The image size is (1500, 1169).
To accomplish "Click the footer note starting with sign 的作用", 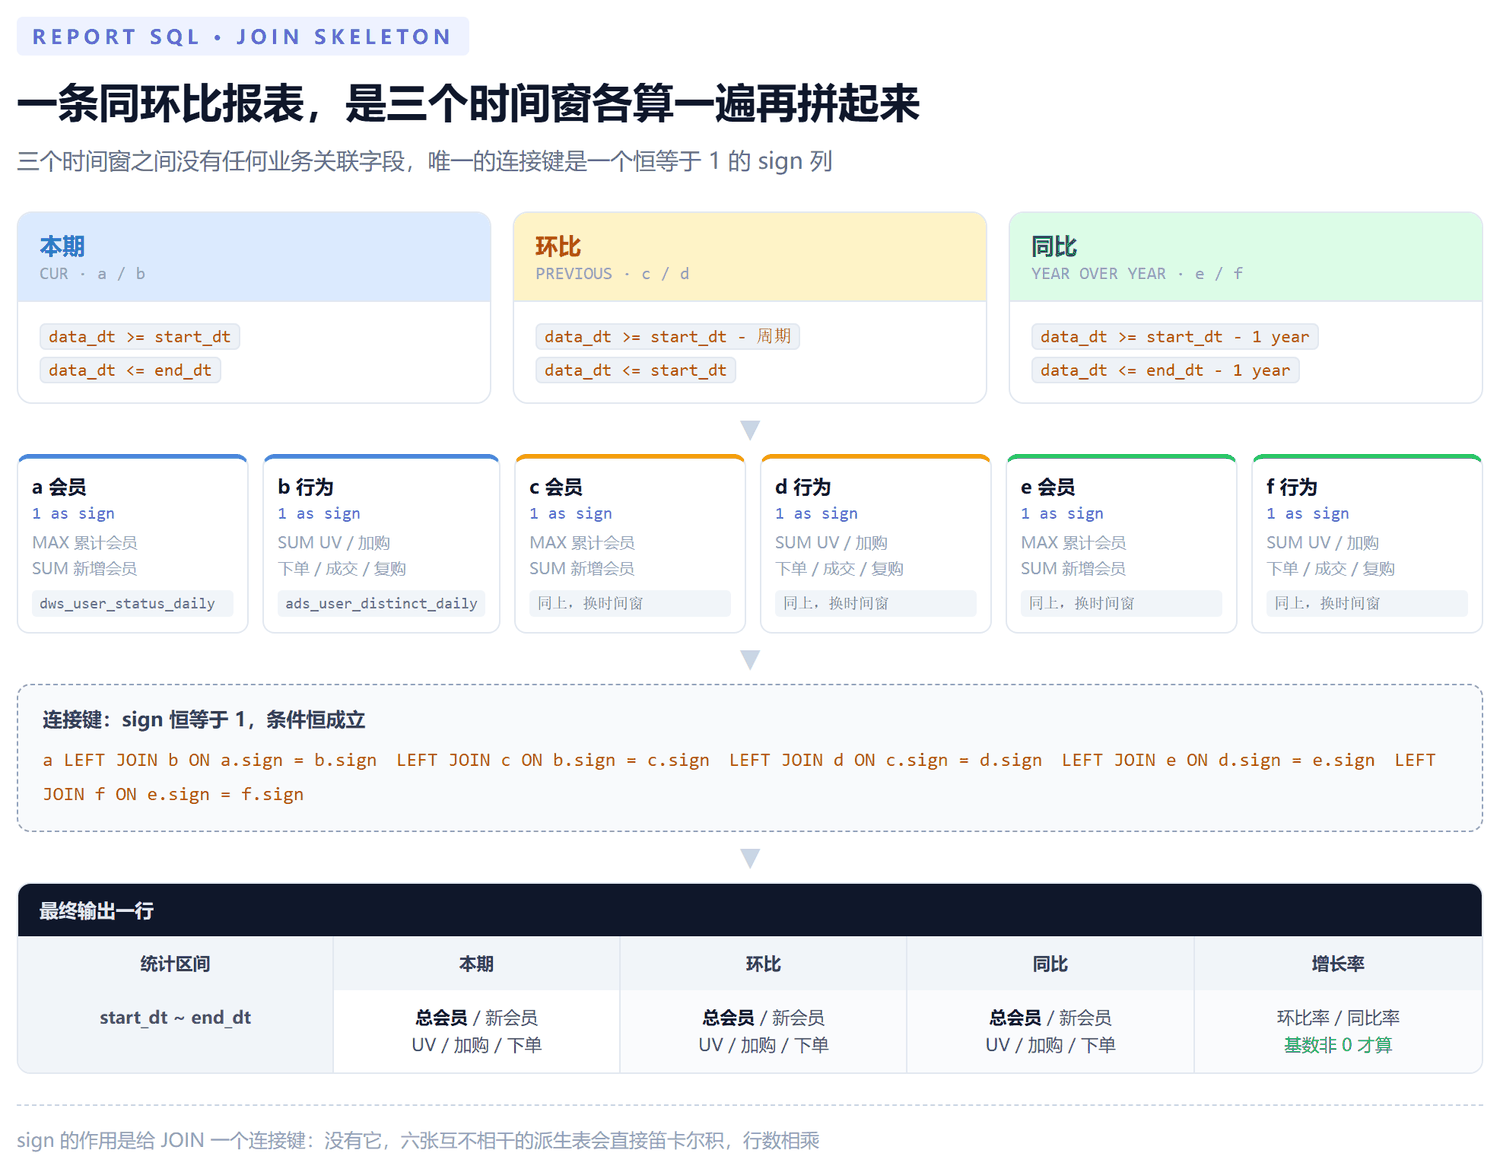I will coord(418,1140).
